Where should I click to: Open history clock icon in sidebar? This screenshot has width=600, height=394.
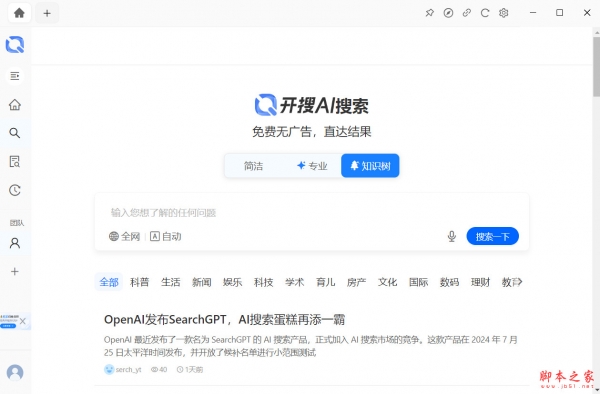coord(15,190)
